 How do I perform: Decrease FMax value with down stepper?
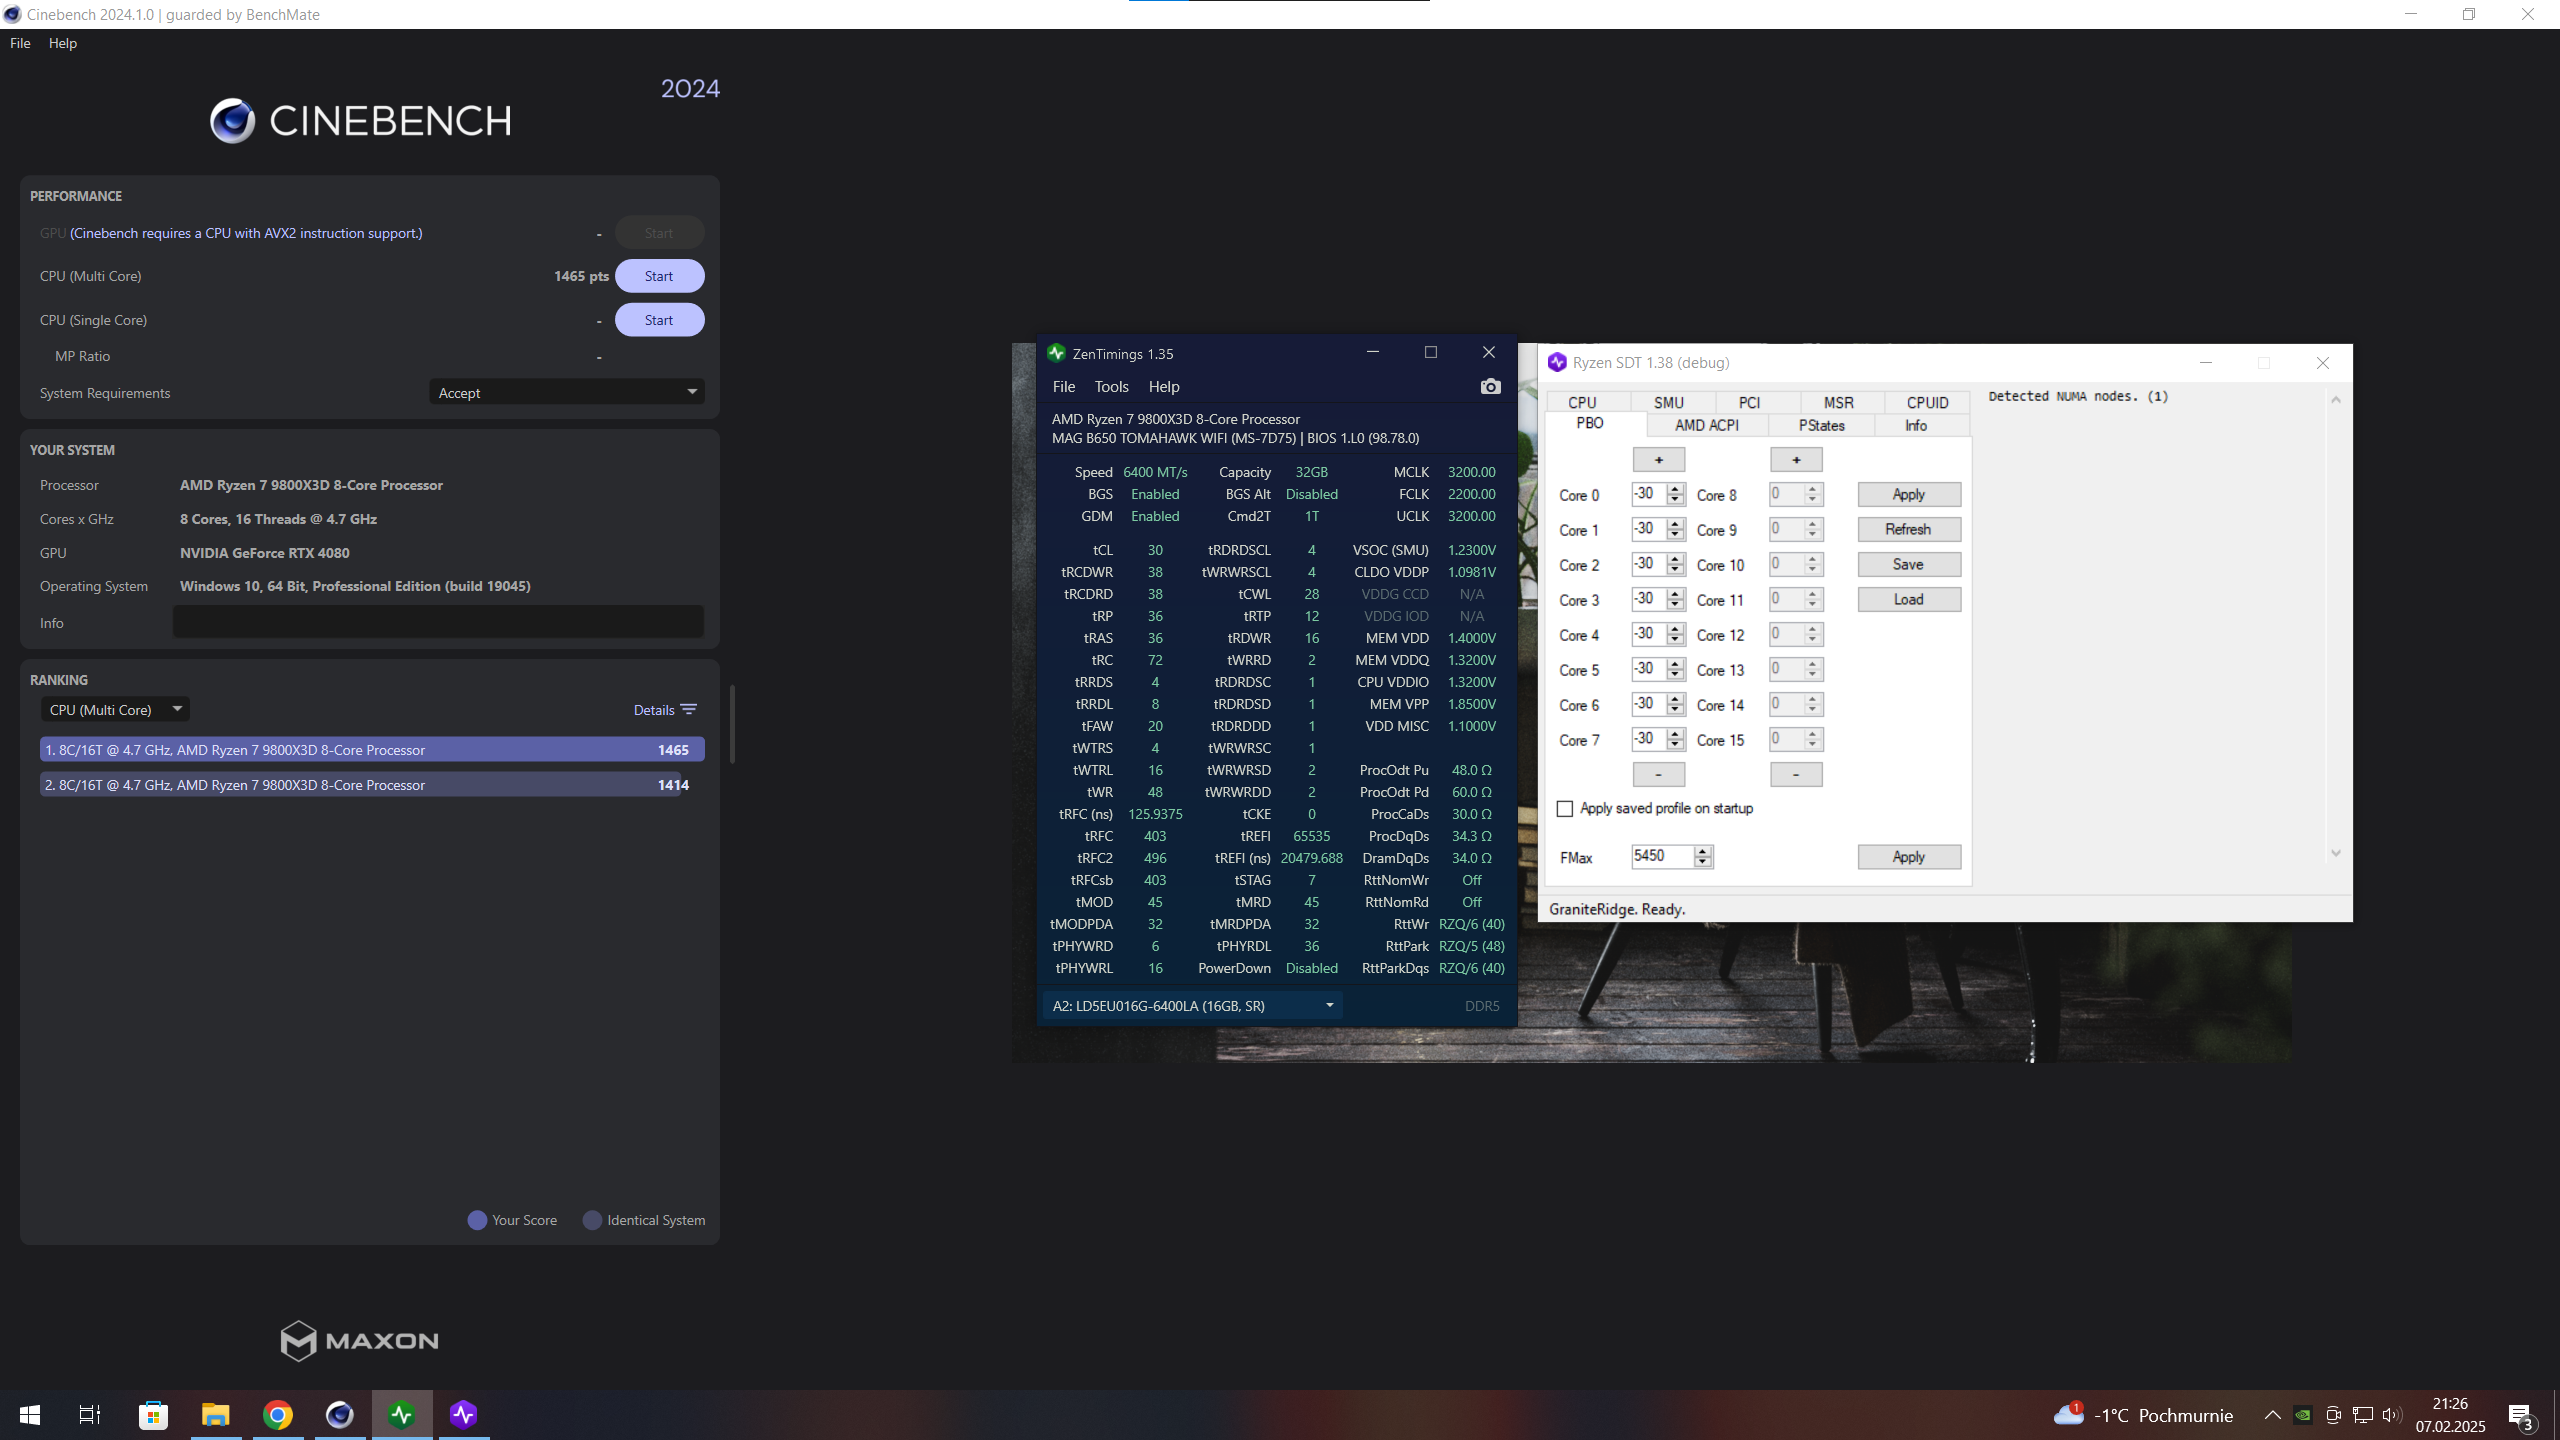click(1703, 862)
